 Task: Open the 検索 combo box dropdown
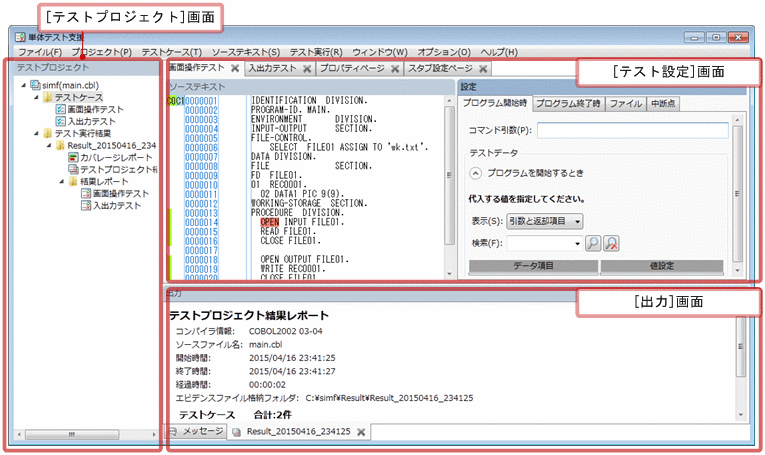point(577,243)
